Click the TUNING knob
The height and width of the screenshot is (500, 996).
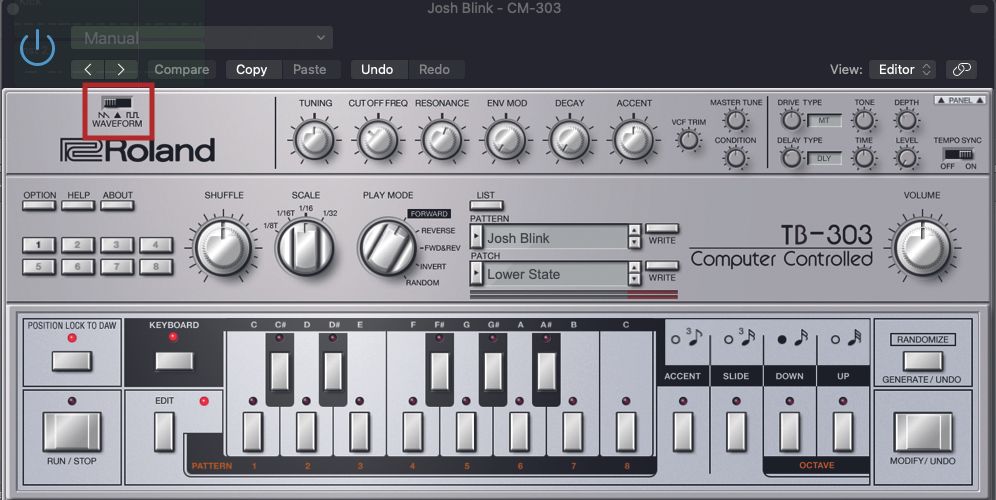pyautogui.click(x=314, y=140)
